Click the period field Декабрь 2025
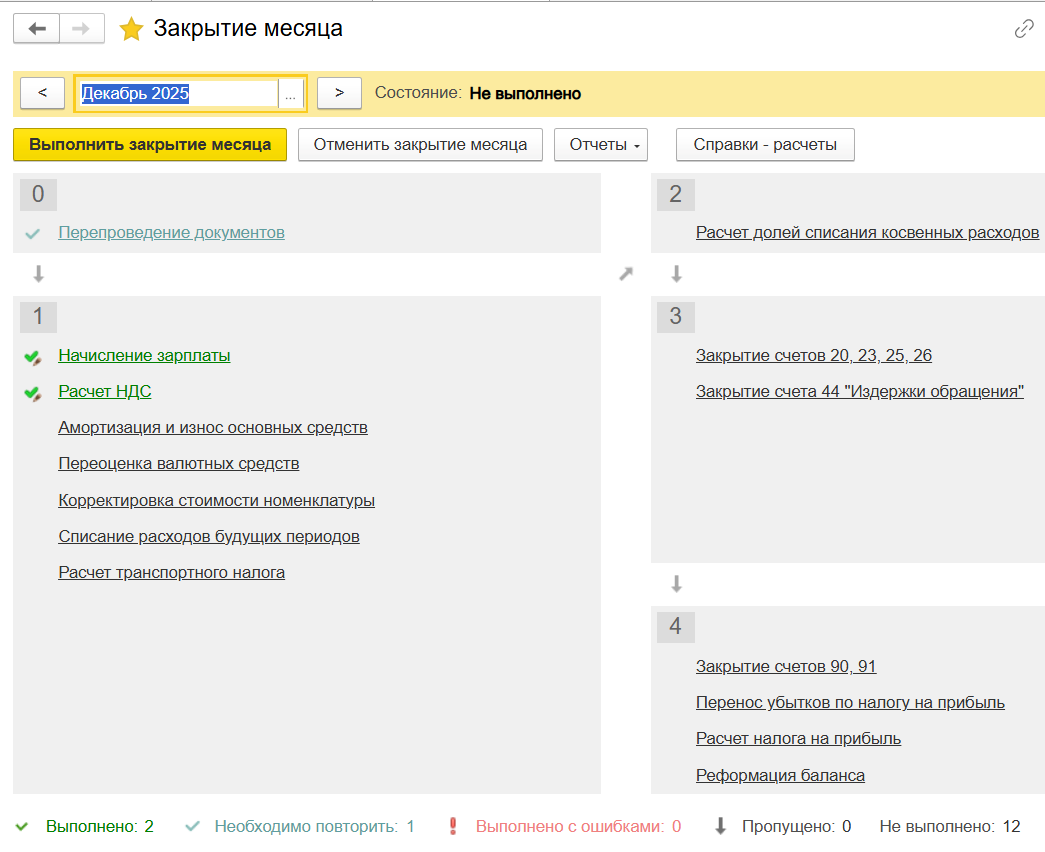 (x=177, y=93)
